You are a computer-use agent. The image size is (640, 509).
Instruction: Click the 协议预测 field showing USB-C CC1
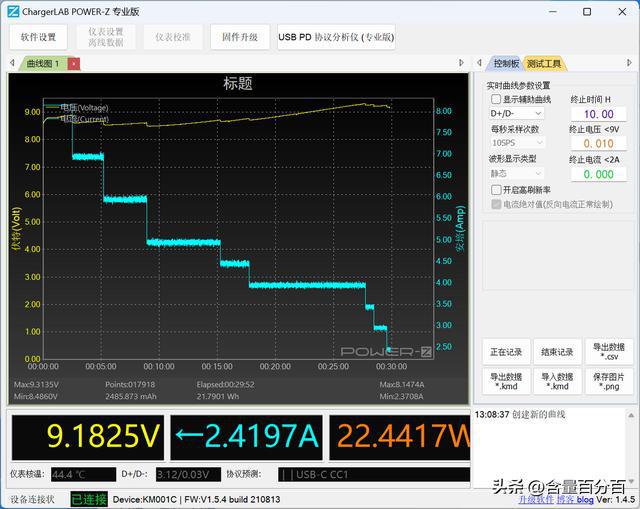[373, 475]
